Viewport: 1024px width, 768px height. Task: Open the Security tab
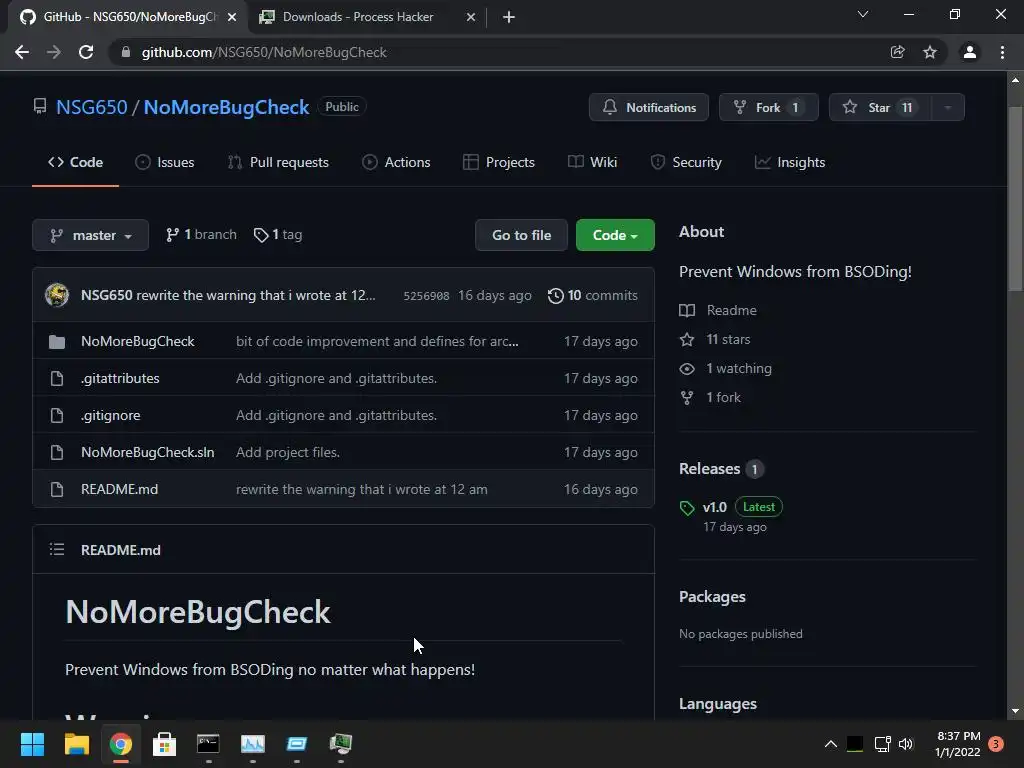[686, 162]
